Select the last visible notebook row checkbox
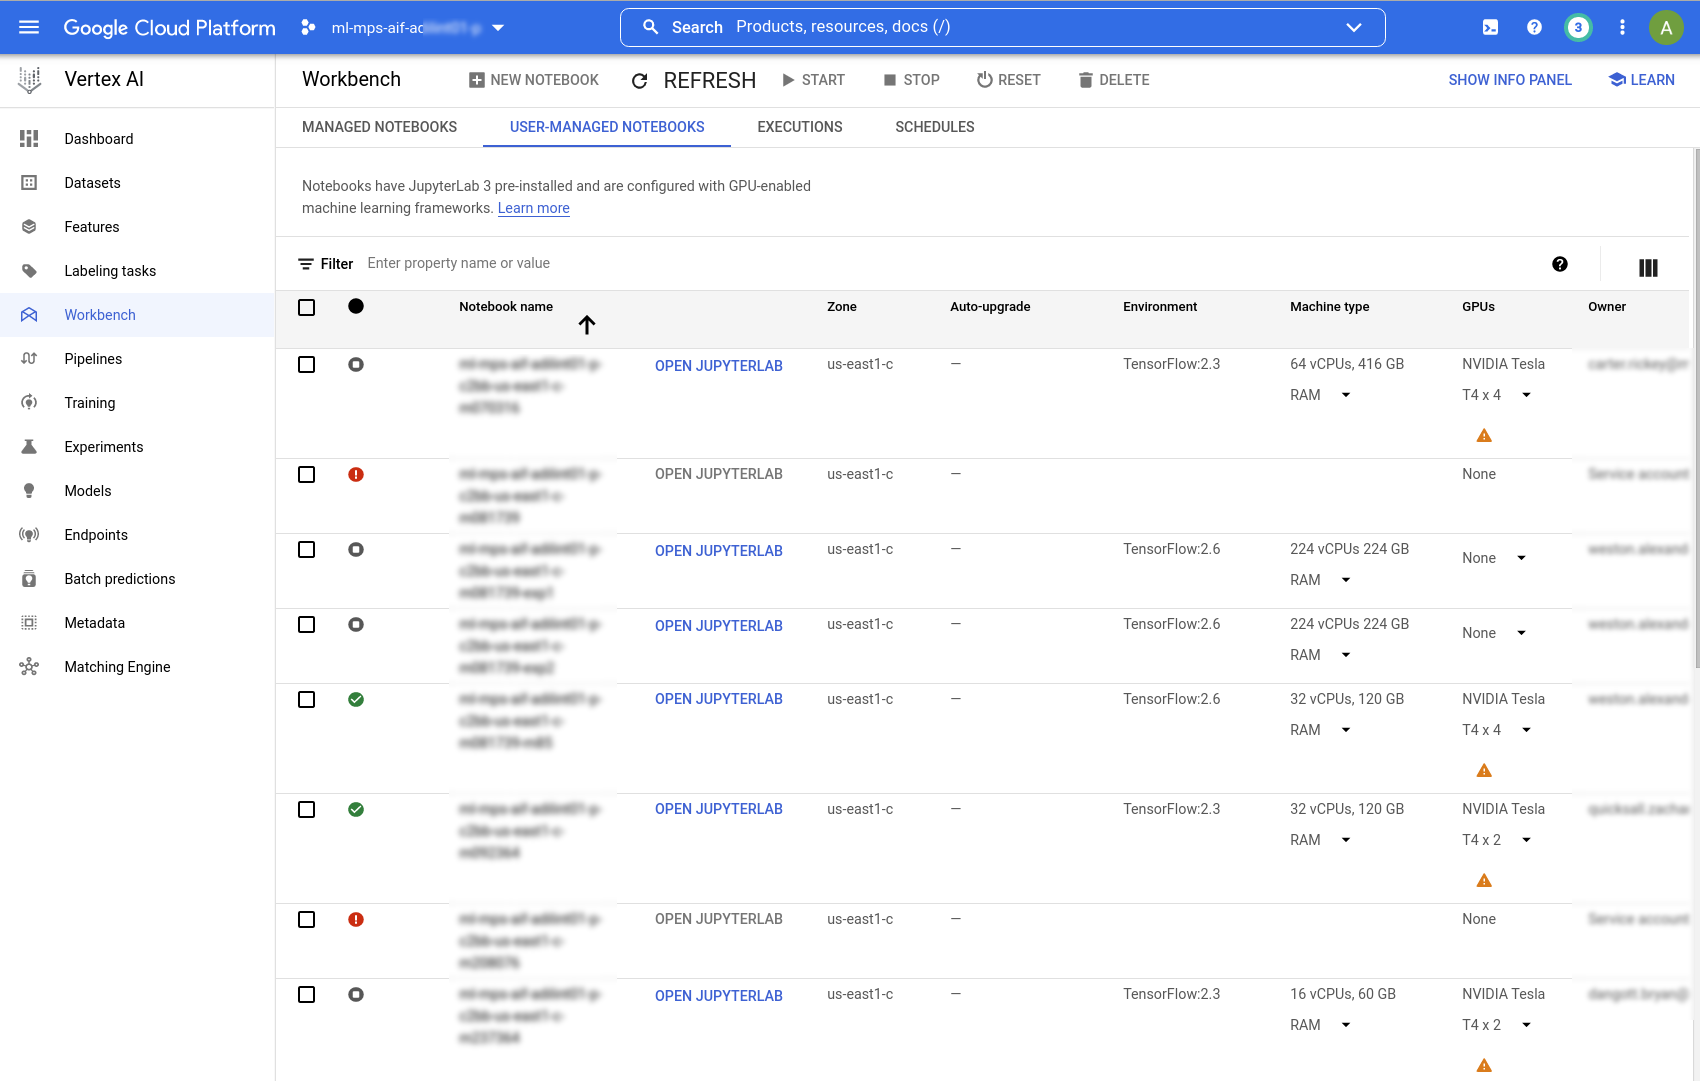The width and height of the screenshot is (1700, 1081). click(307, 995)
